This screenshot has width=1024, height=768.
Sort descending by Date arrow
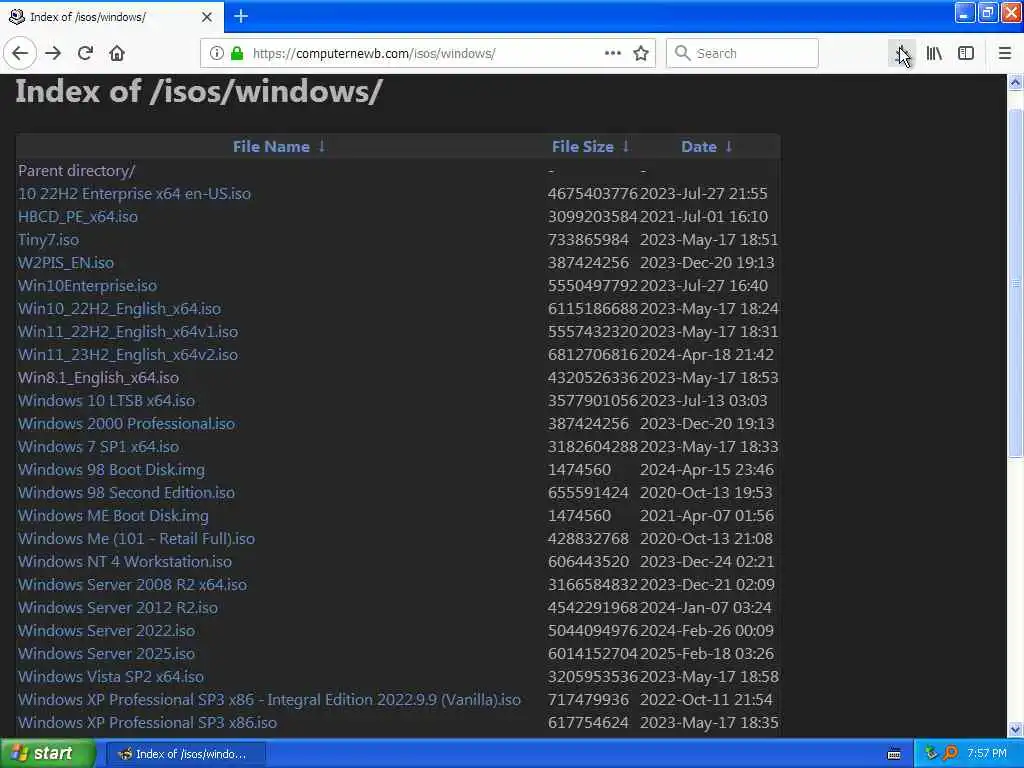click(x=729, y=146)
